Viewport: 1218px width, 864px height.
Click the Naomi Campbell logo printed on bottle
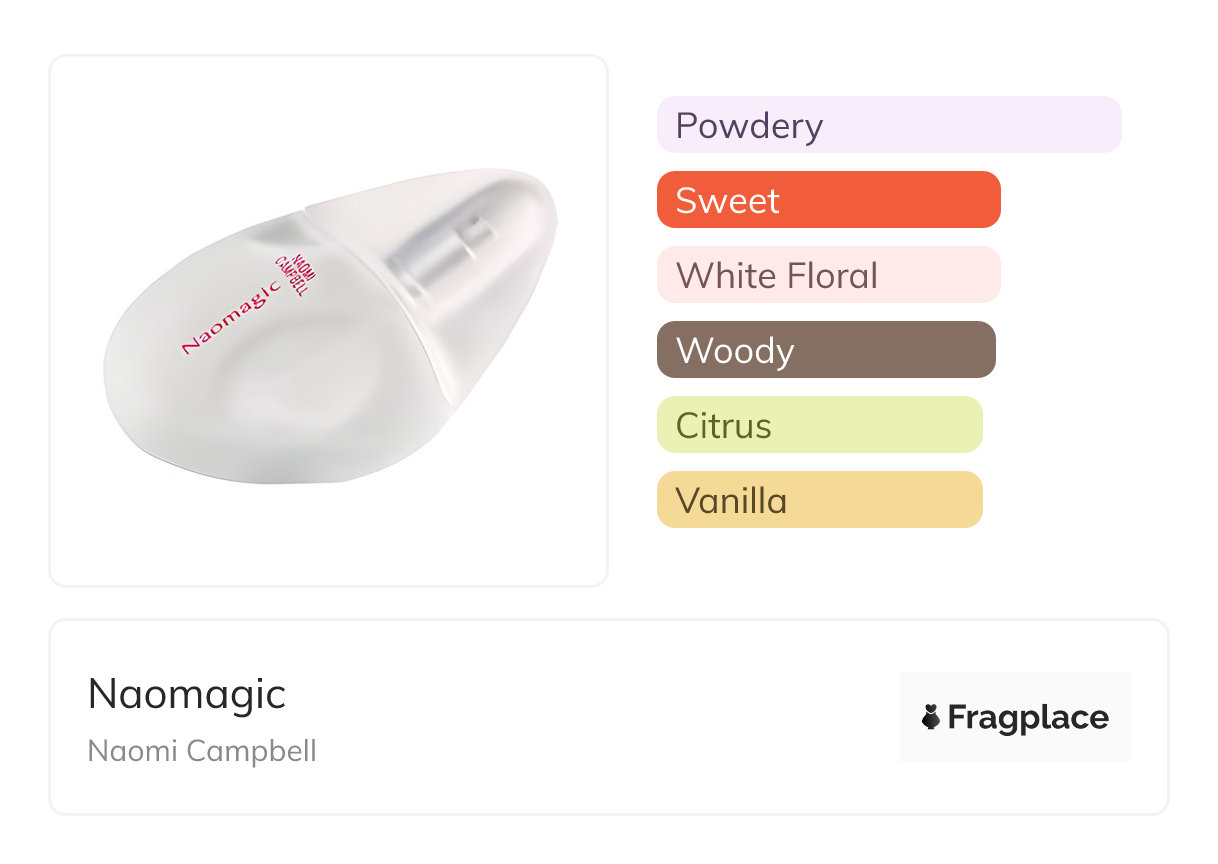294,270
